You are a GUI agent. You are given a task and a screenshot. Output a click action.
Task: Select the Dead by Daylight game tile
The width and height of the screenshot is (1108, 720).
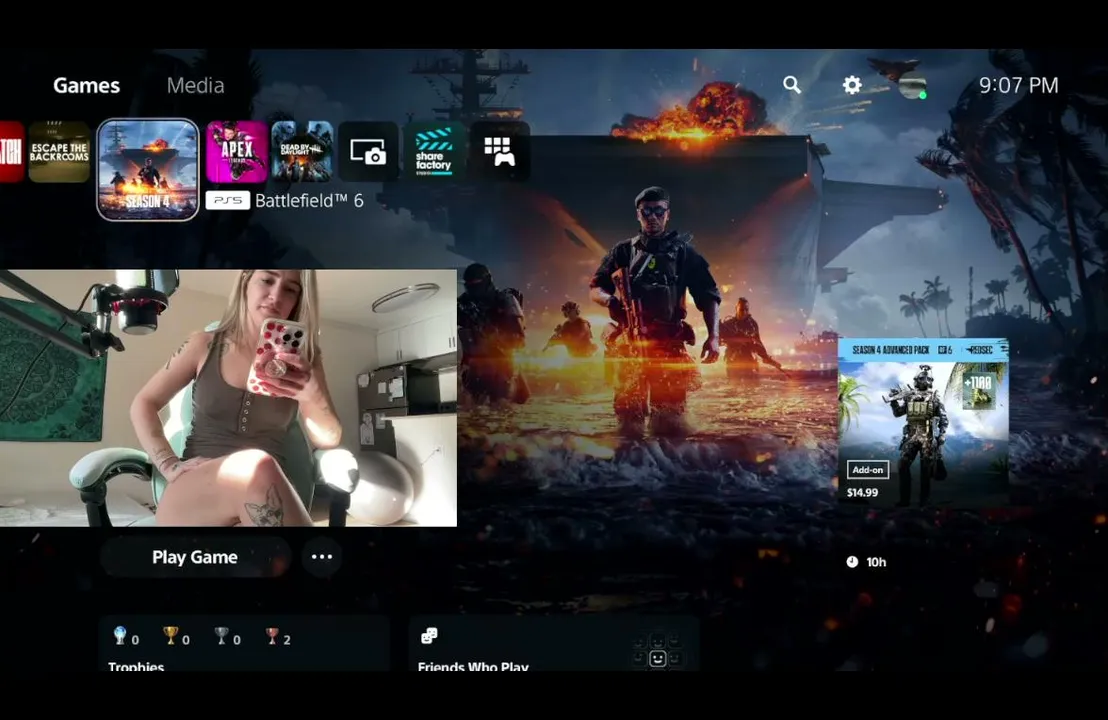coord(302,152)
